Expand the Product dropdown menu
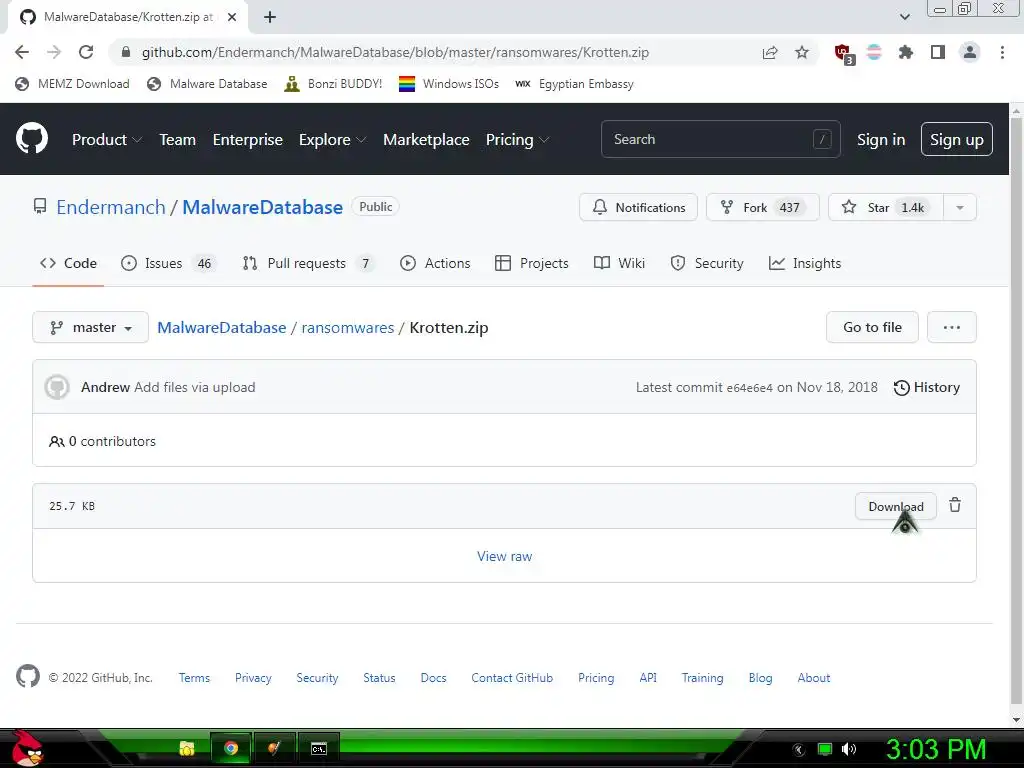 106,140
